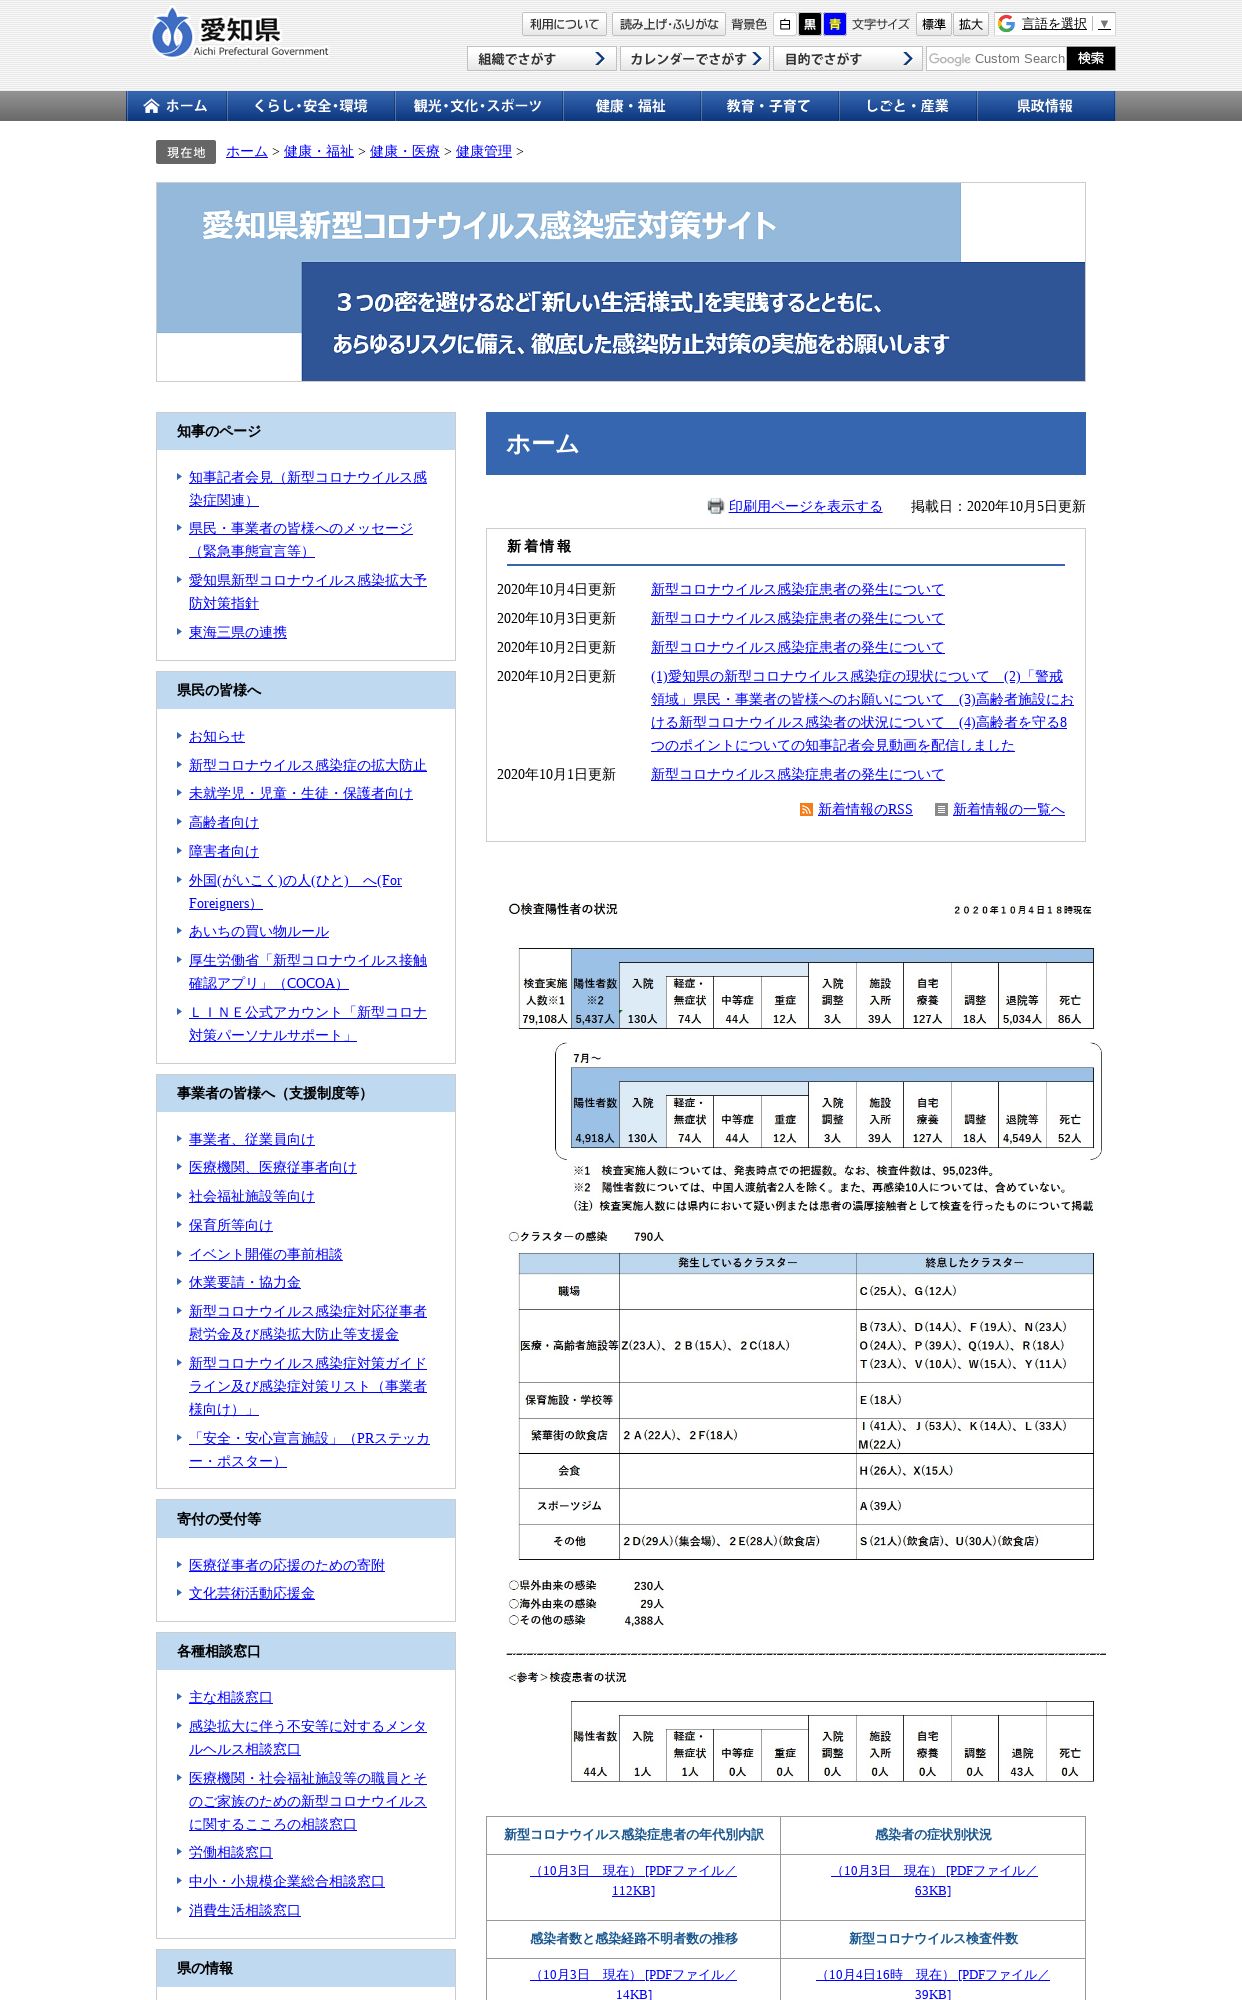This screenshot has width=1242, height=2000.
Task: Open the 教育・子育て navigation menu
Action: [x=769, y=106]
